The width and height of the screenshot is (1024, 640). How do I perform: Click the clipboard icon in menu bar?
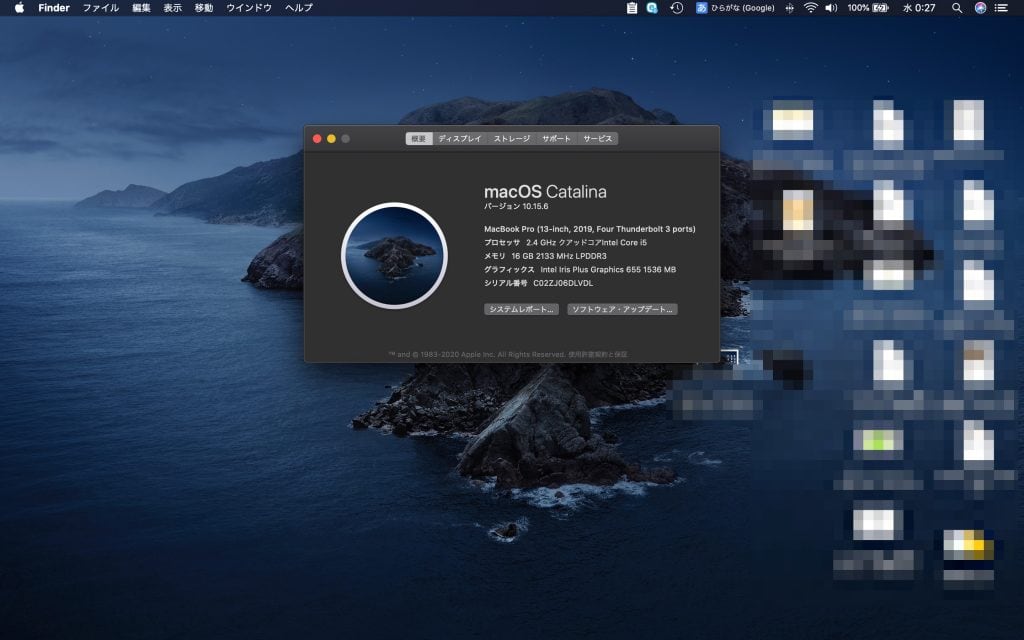tap(632, 8)
